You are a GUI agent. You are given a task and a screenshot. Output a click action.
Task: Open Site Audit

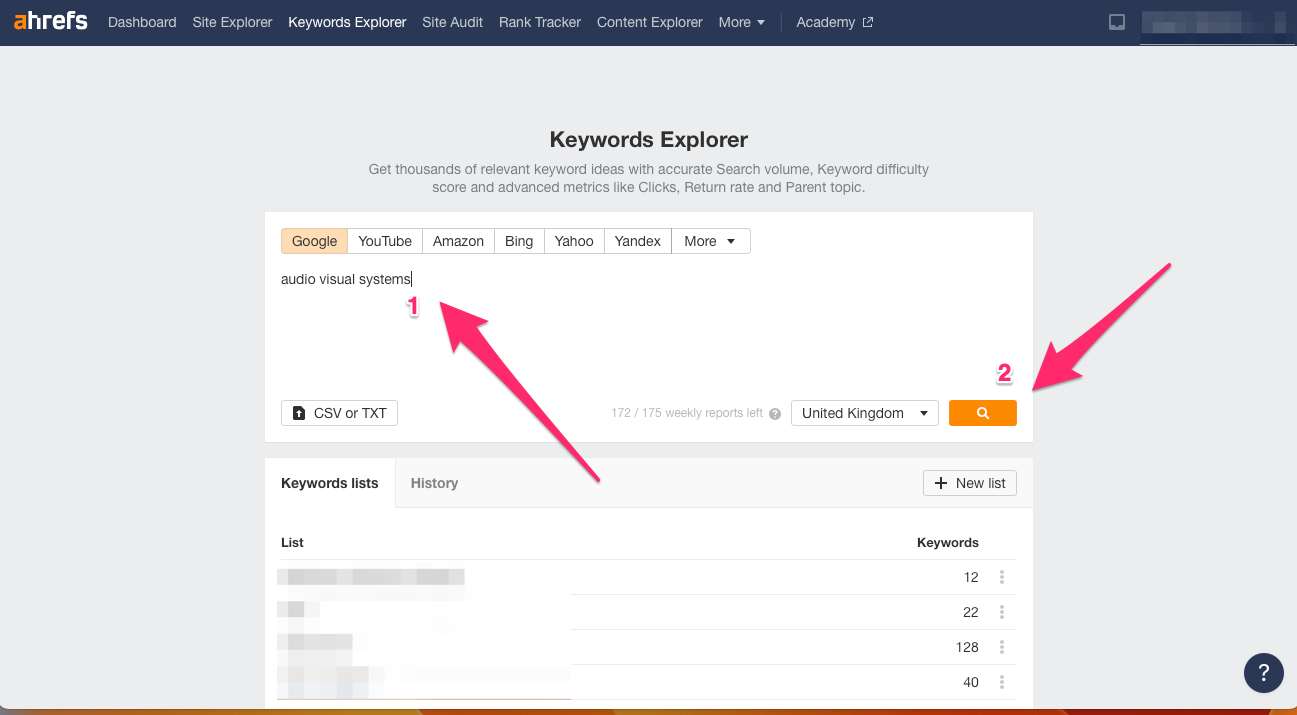(x=452, y=22)
